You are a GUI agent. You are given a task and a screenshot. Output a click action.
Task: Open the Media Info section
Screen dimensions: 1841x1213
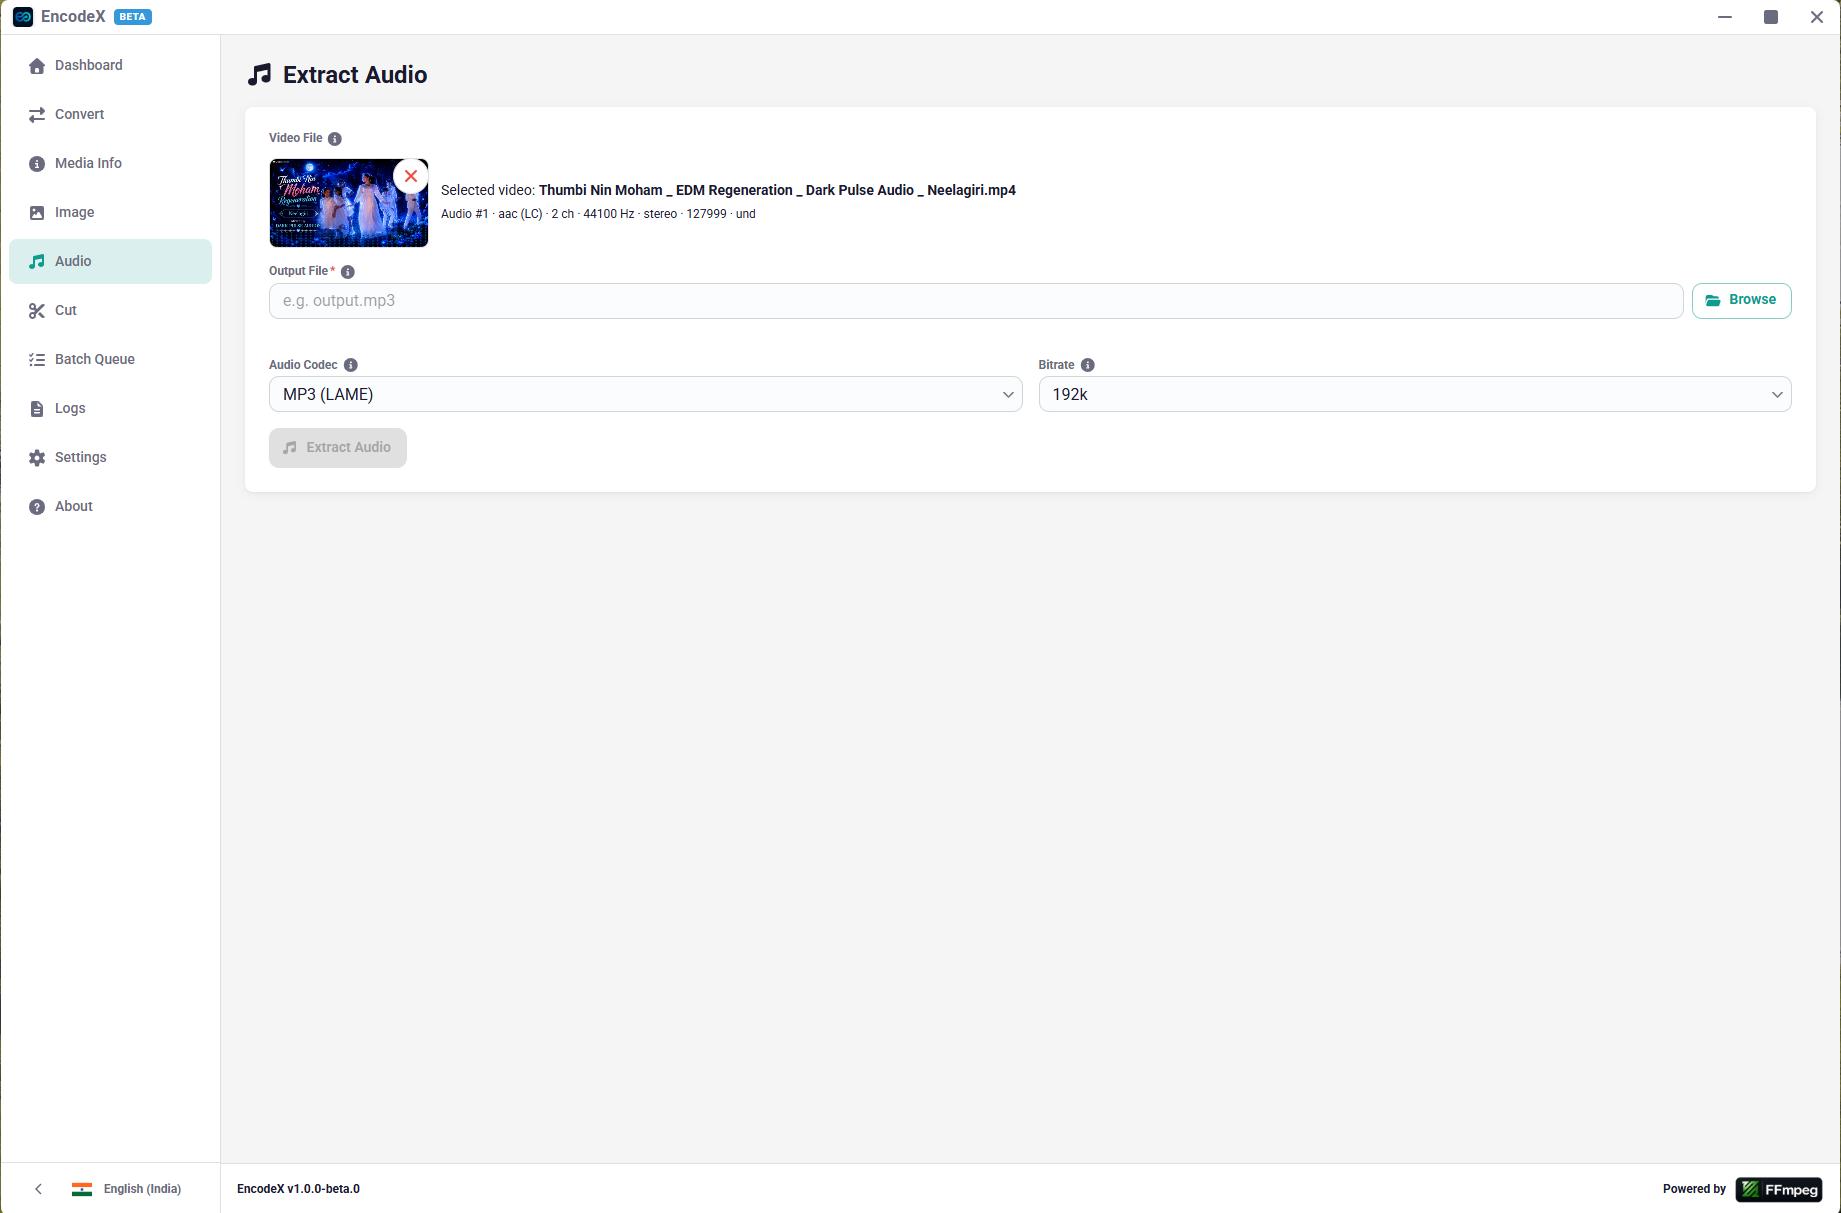(x=110, y=164)
